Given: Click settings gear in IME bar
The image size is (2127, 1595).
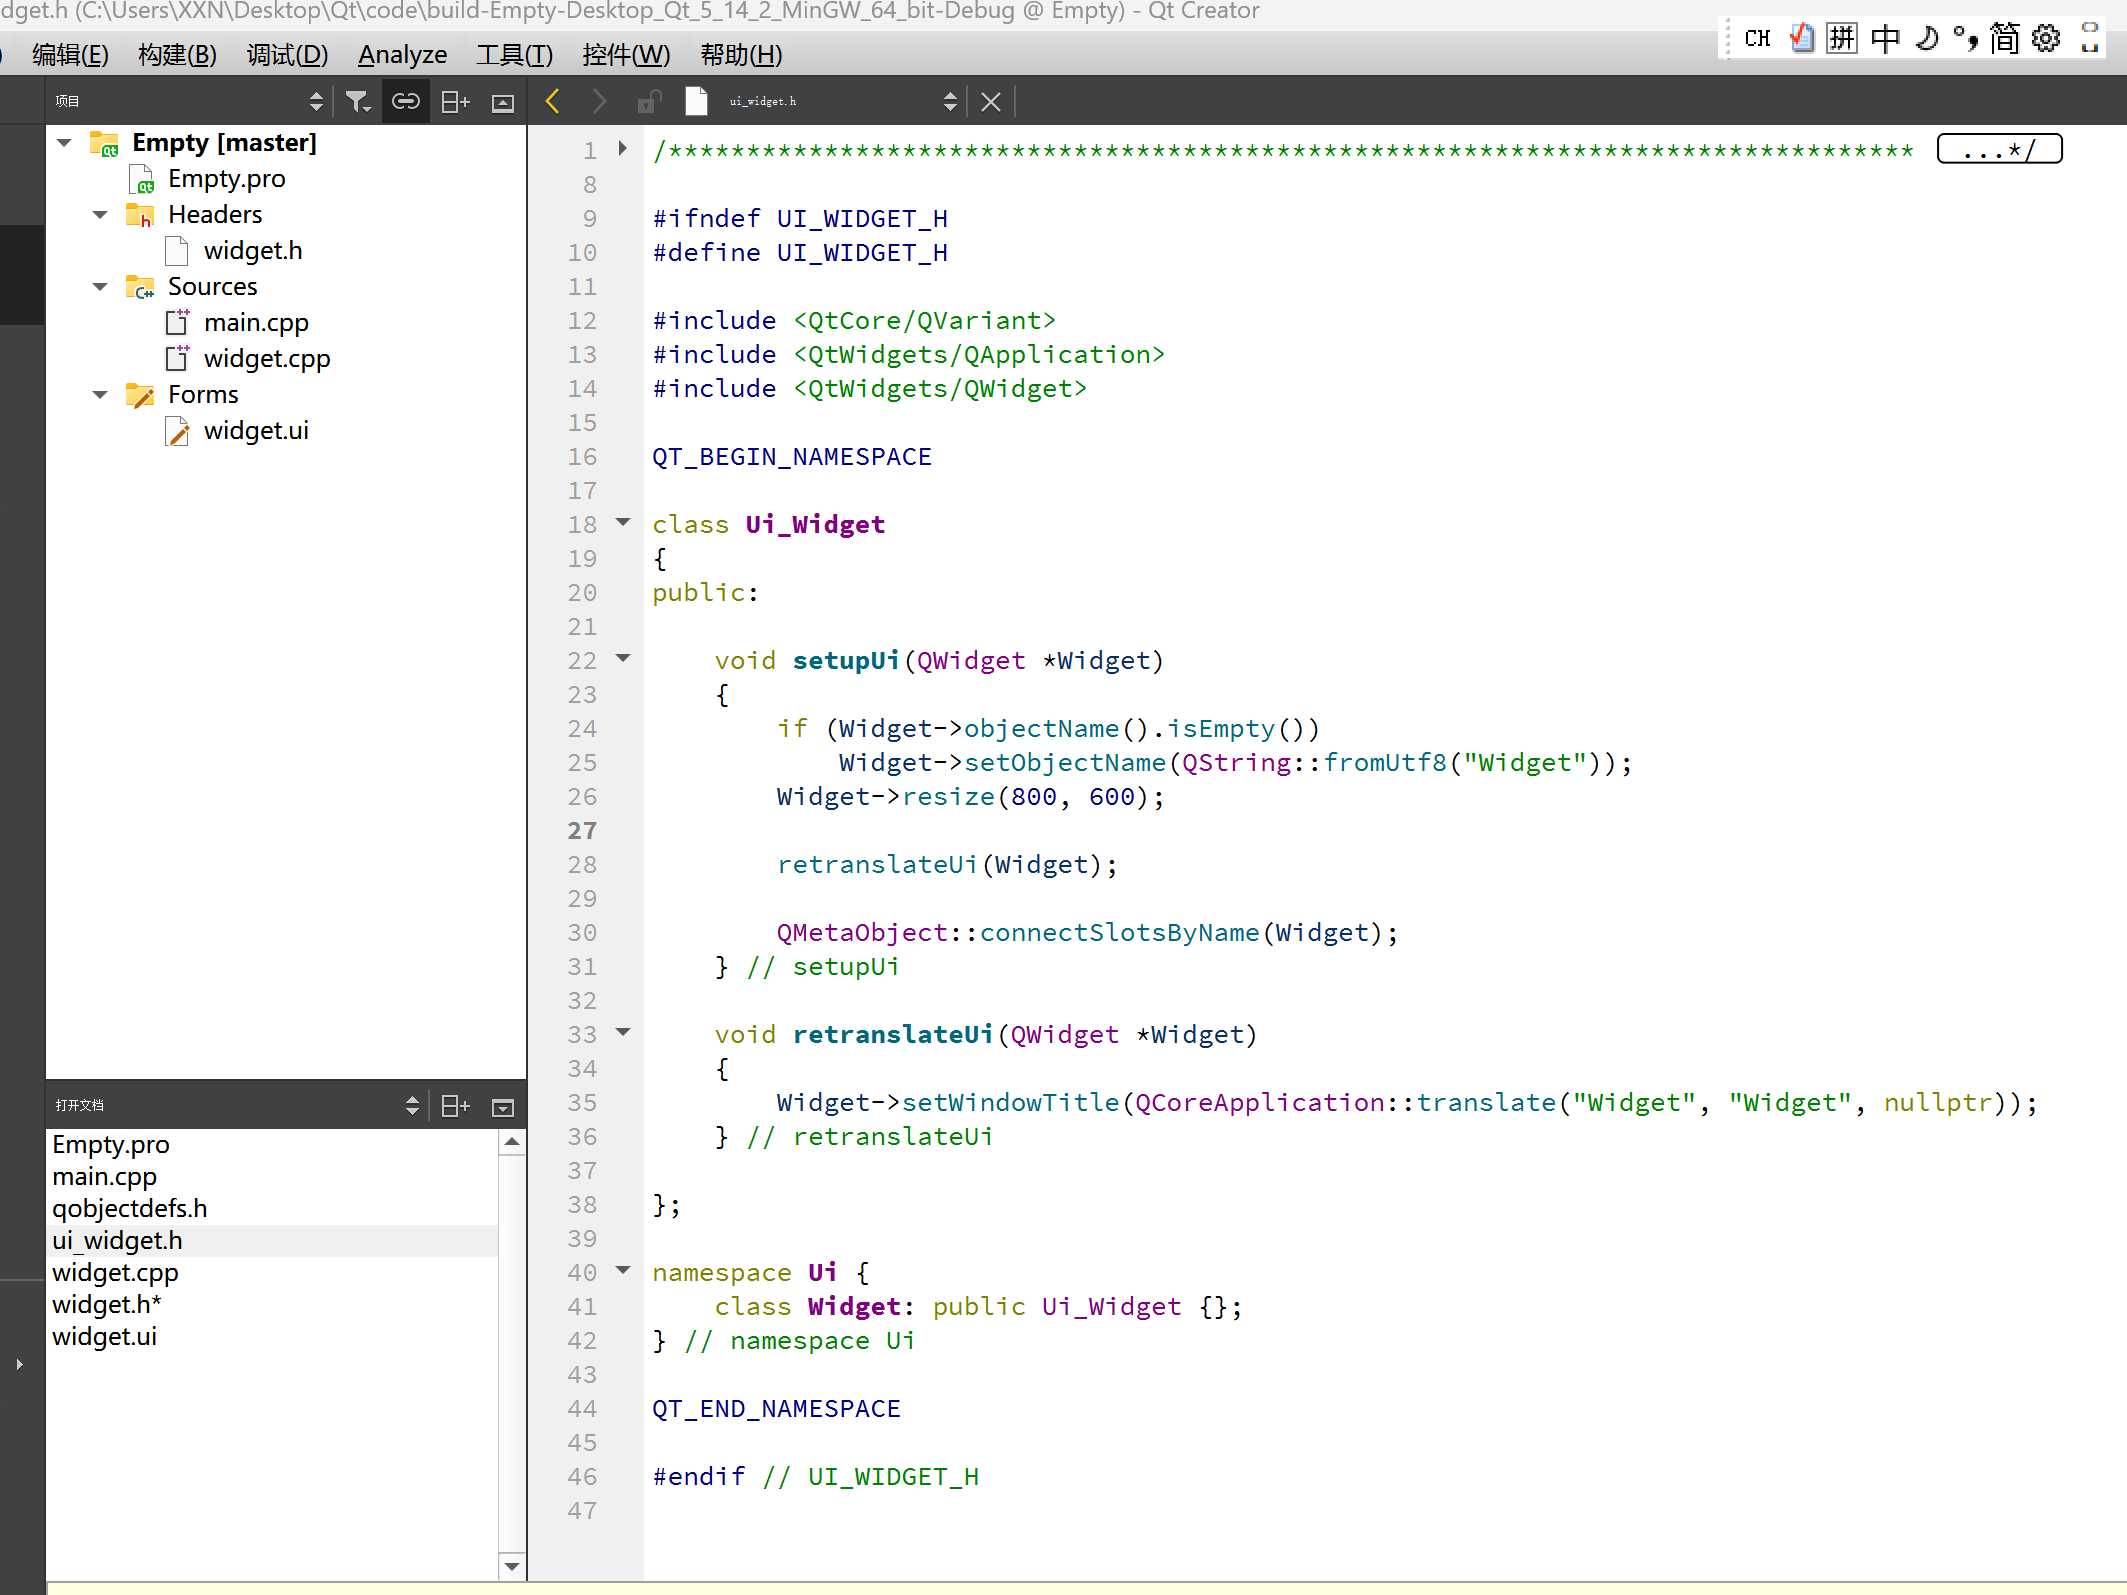Looking at the screenshot, I should [x=2046, y=38].
